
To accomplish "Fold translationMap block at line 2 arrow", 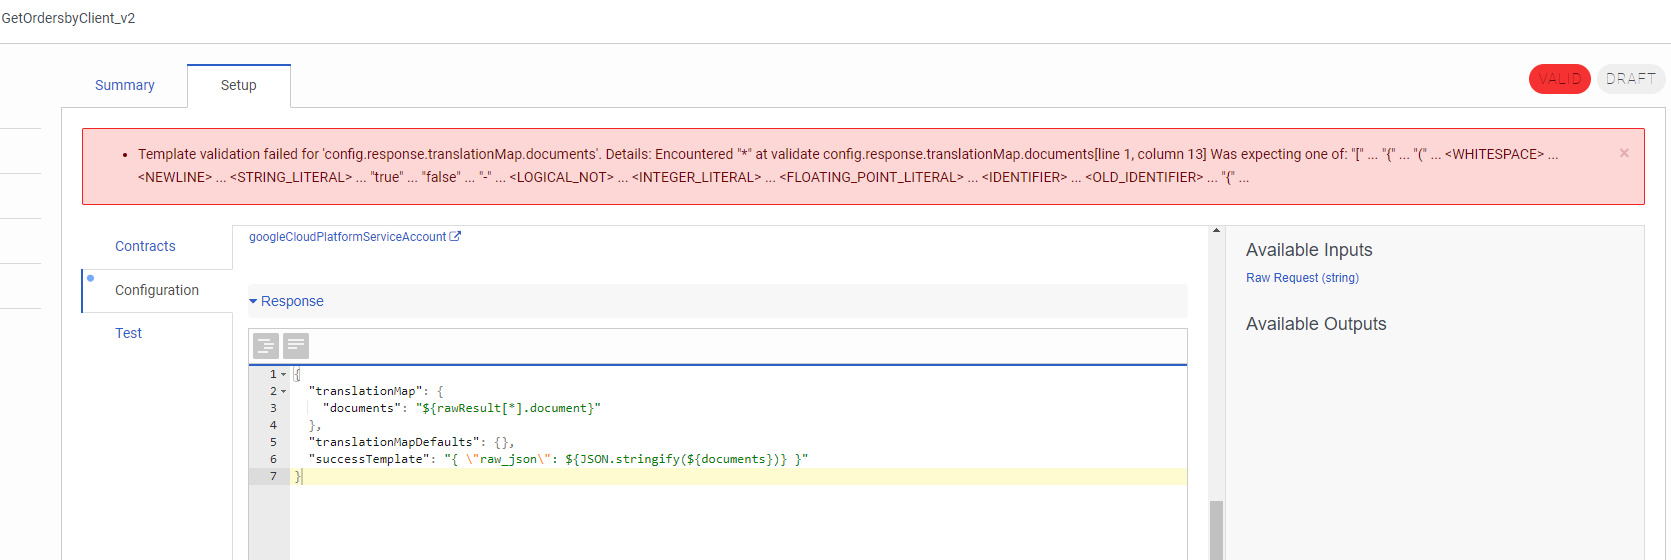I will 284,392.
